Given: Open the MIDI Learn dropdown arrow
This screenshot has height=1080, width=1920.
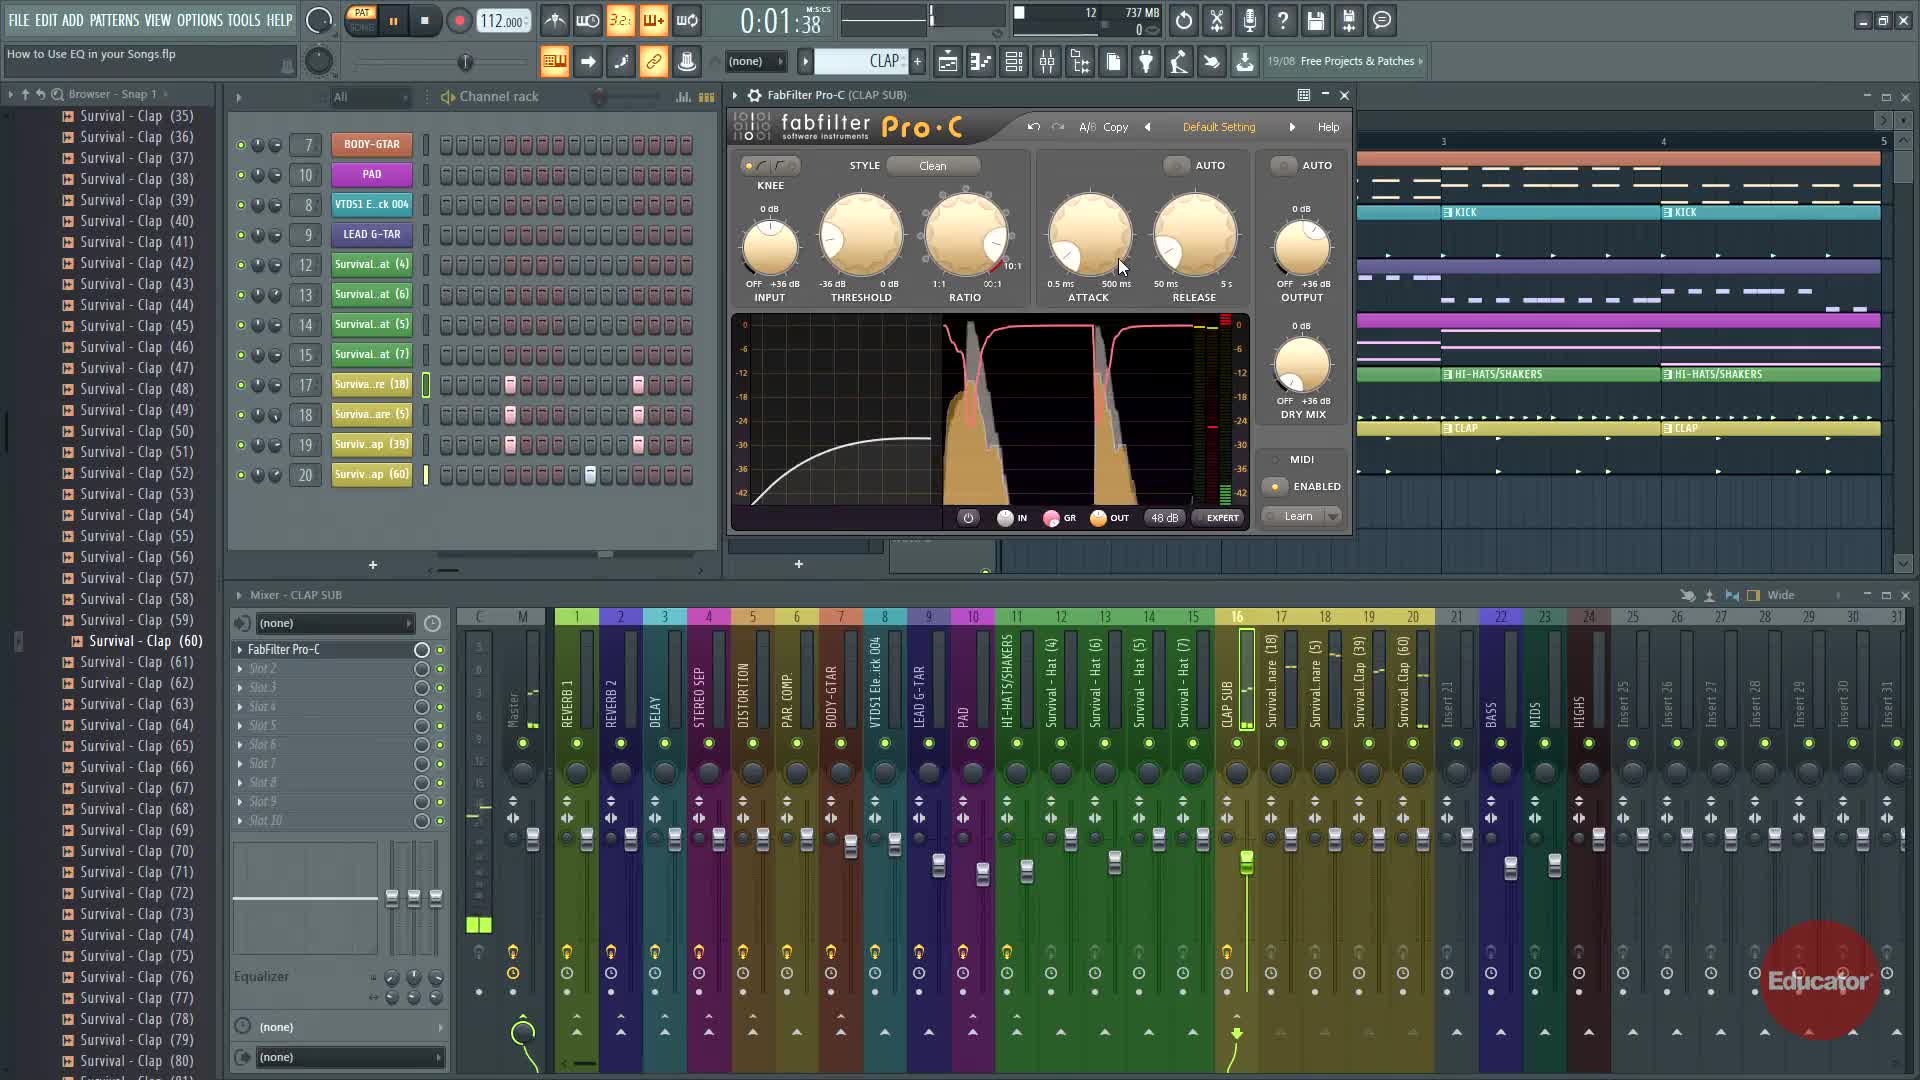Looking at the screenshot, I should pos(1333,517).
